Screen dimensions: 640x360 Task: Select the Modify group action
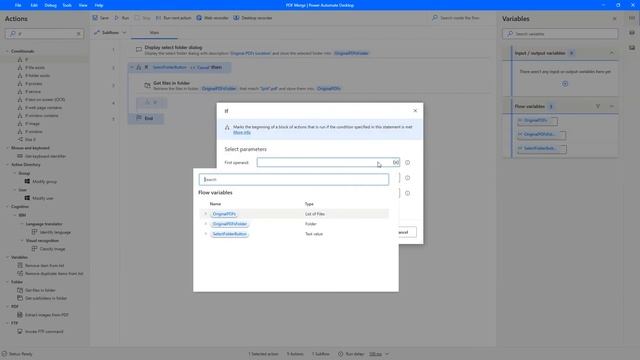coord(44,182)
